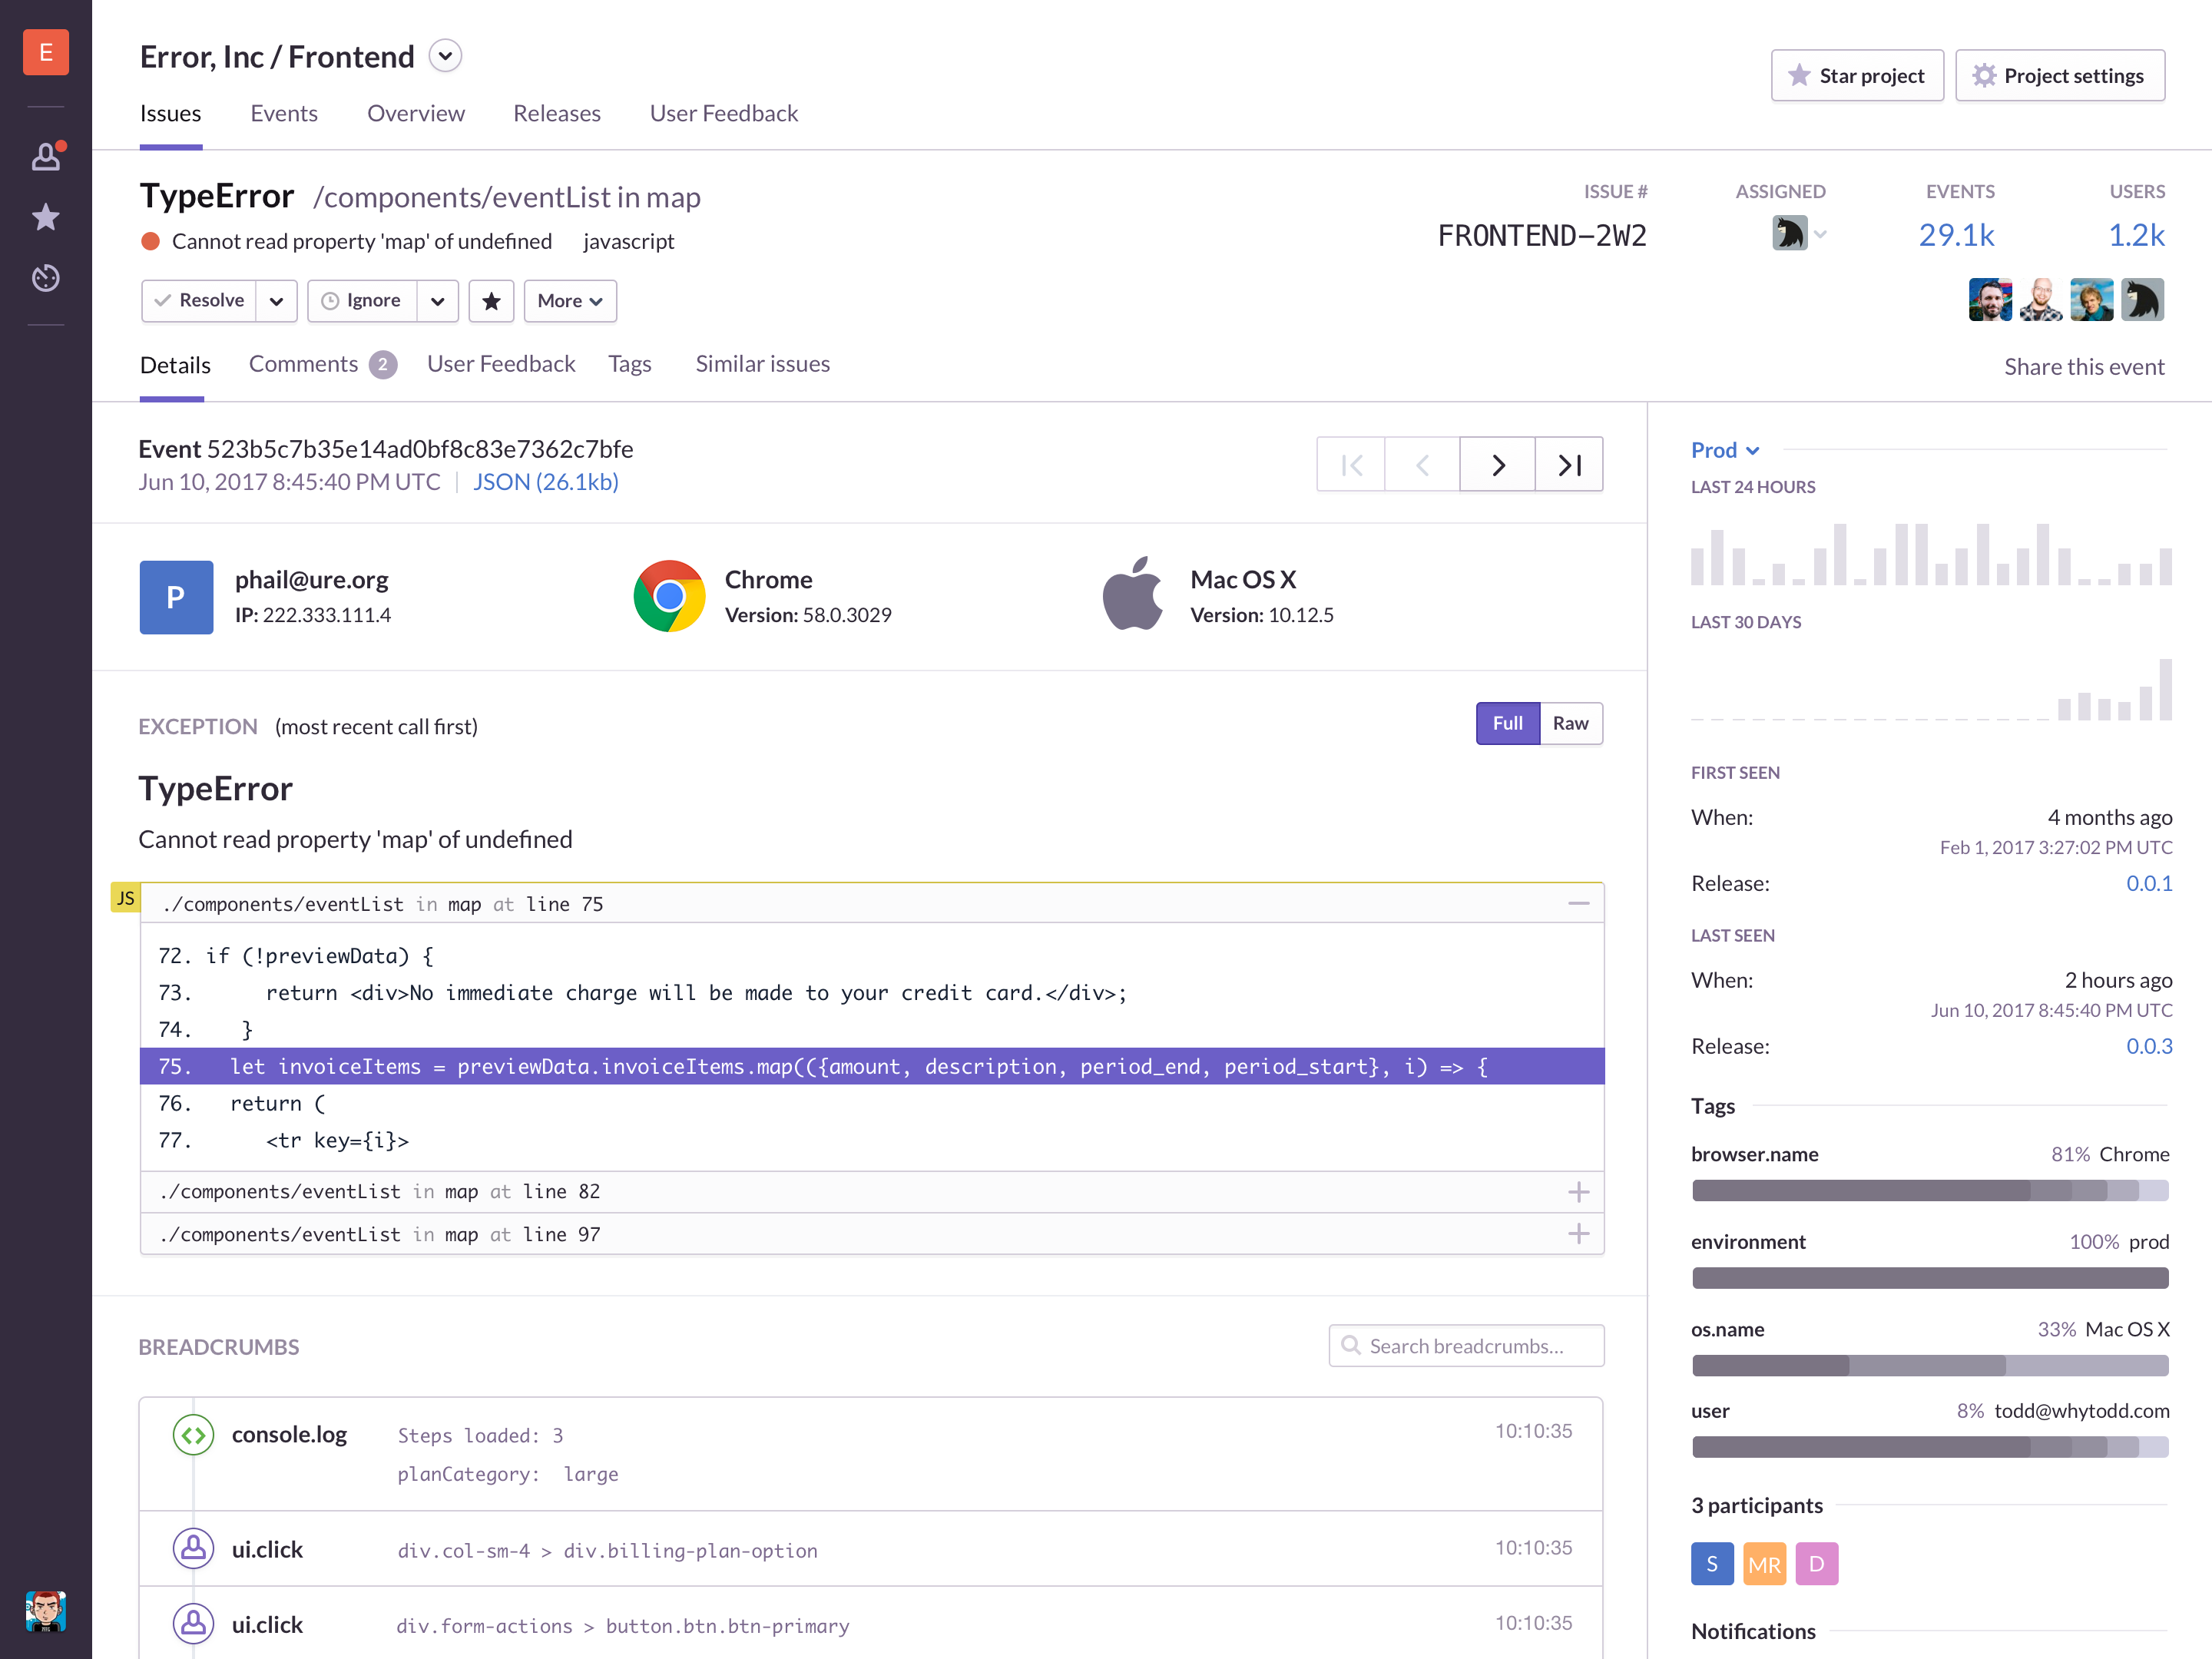
Task: Click the JS platform badge
Action: pyautogui.click(x=125, y=898)
